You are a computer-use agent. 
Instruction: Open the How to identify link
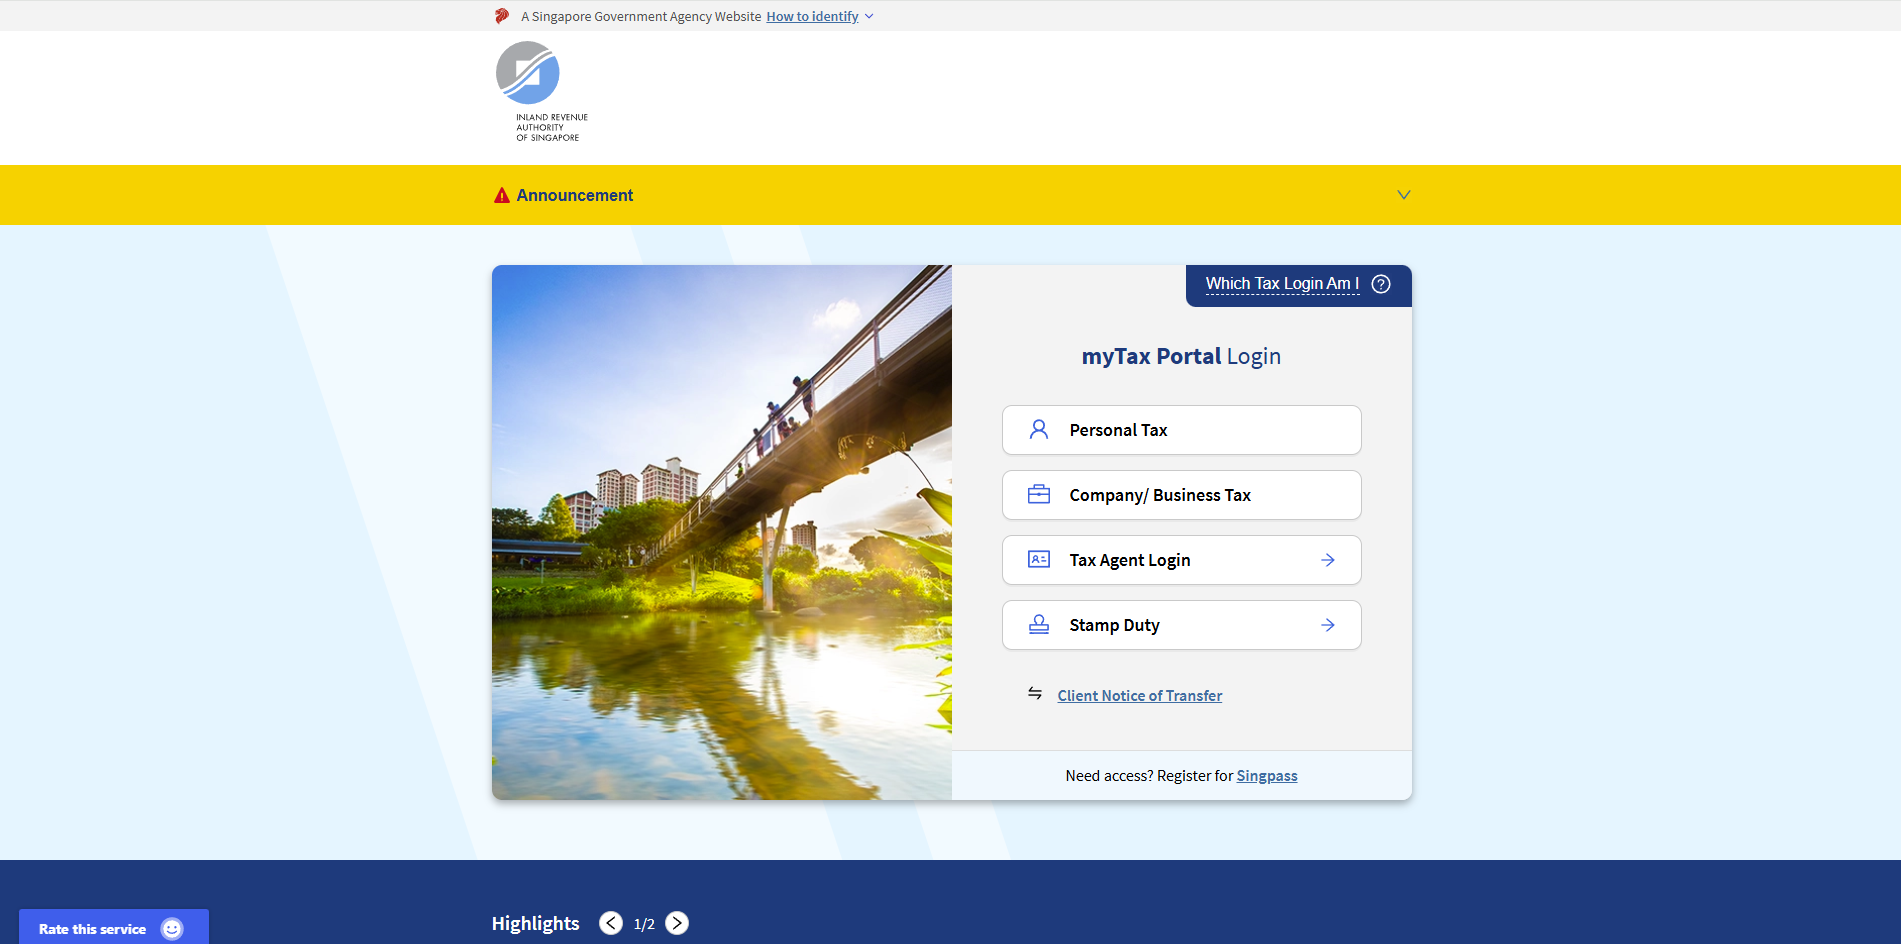coord(812,17)
